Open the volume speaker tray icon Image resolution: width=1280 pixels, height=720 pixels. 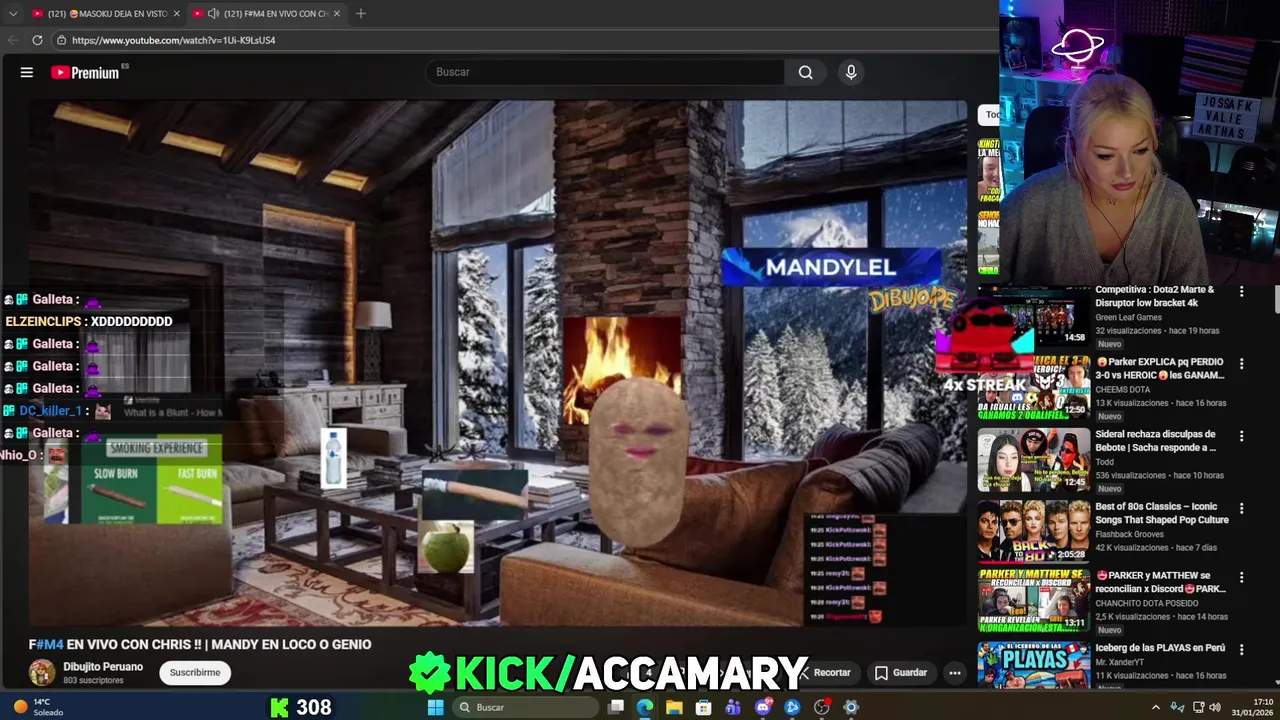[x=1215, y=707]
